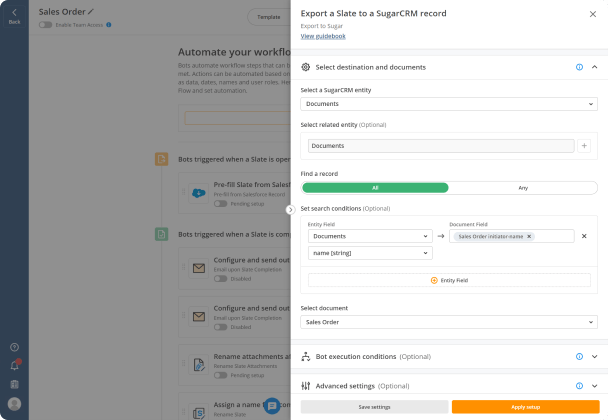Click the green Slate completed trigger icon
The image size is (608, 420).
pos(161,234)
